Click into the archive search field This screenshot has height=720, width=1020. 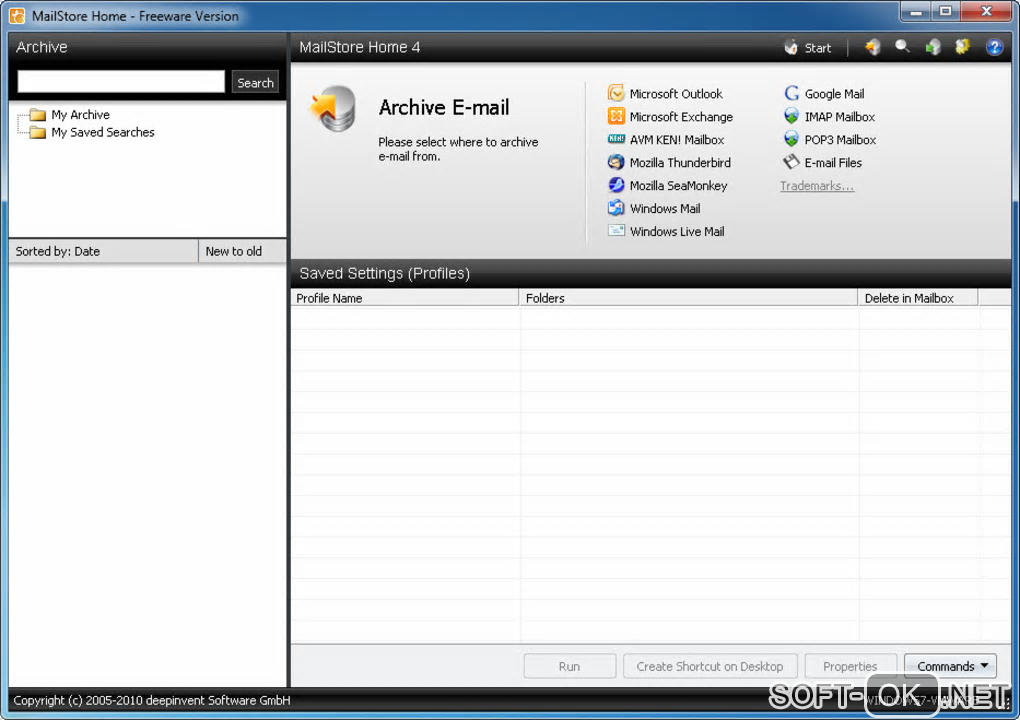pyautogui.click(x=121, y=82)
